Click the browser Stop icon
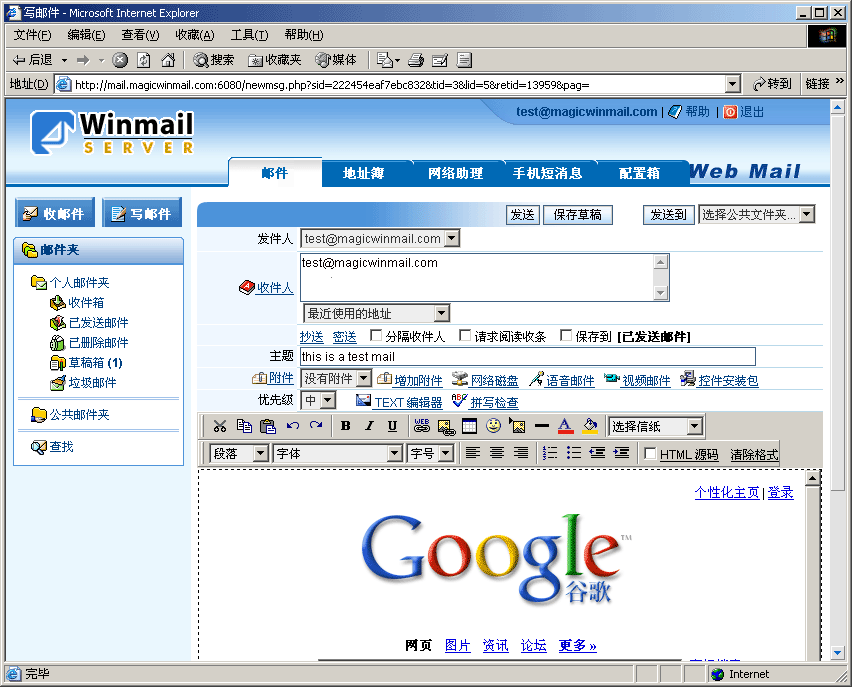 [120, 60]
